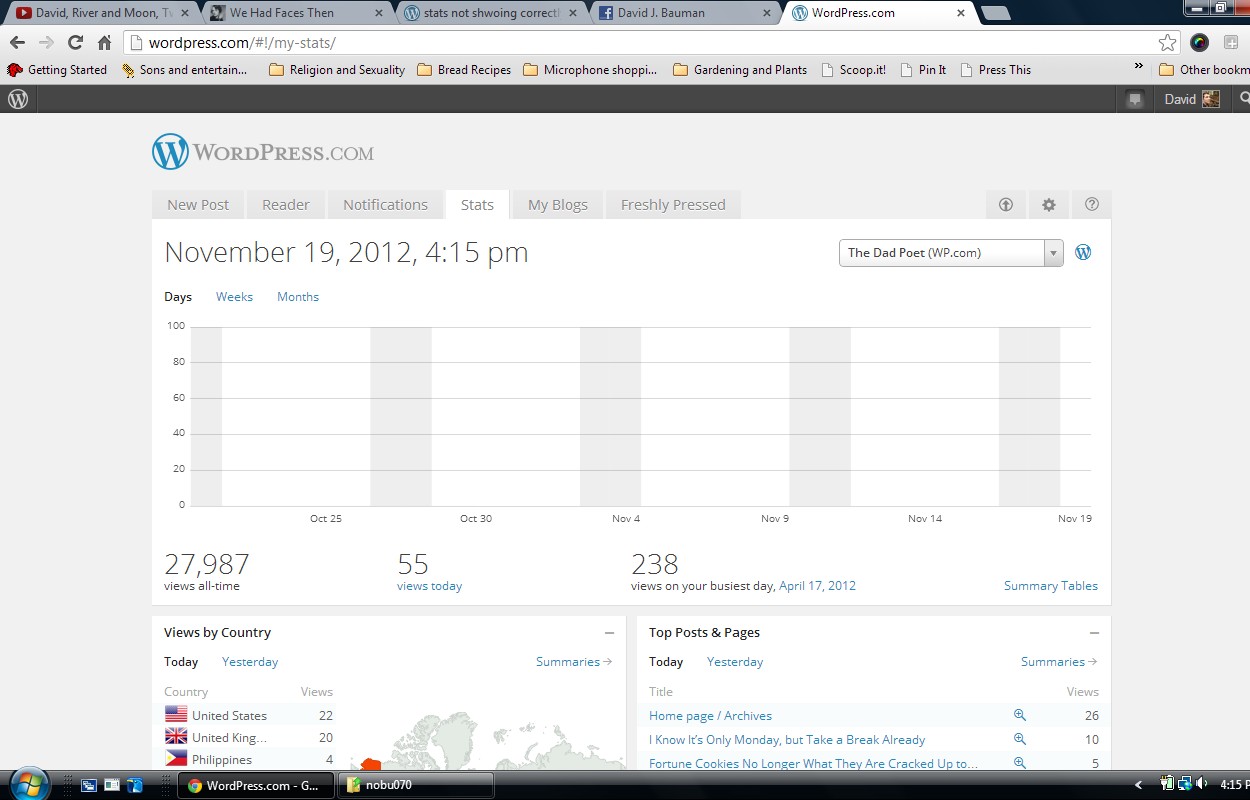Open the Home page / Archives link
Viewport: 1250px width, 800px height.
[710, 716]
